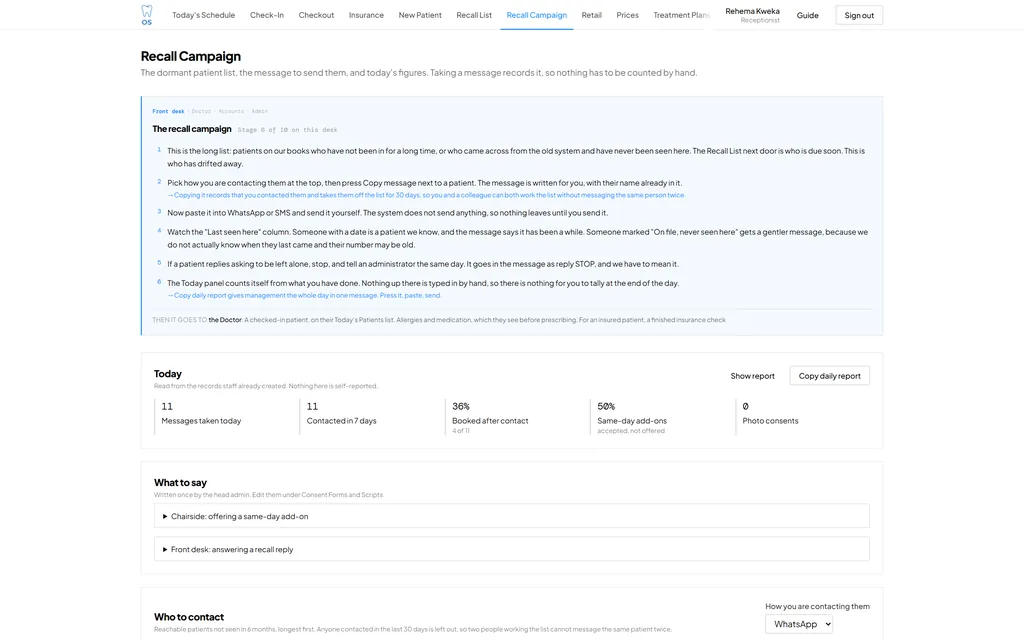Select the New Patient tab

[420, 15]
